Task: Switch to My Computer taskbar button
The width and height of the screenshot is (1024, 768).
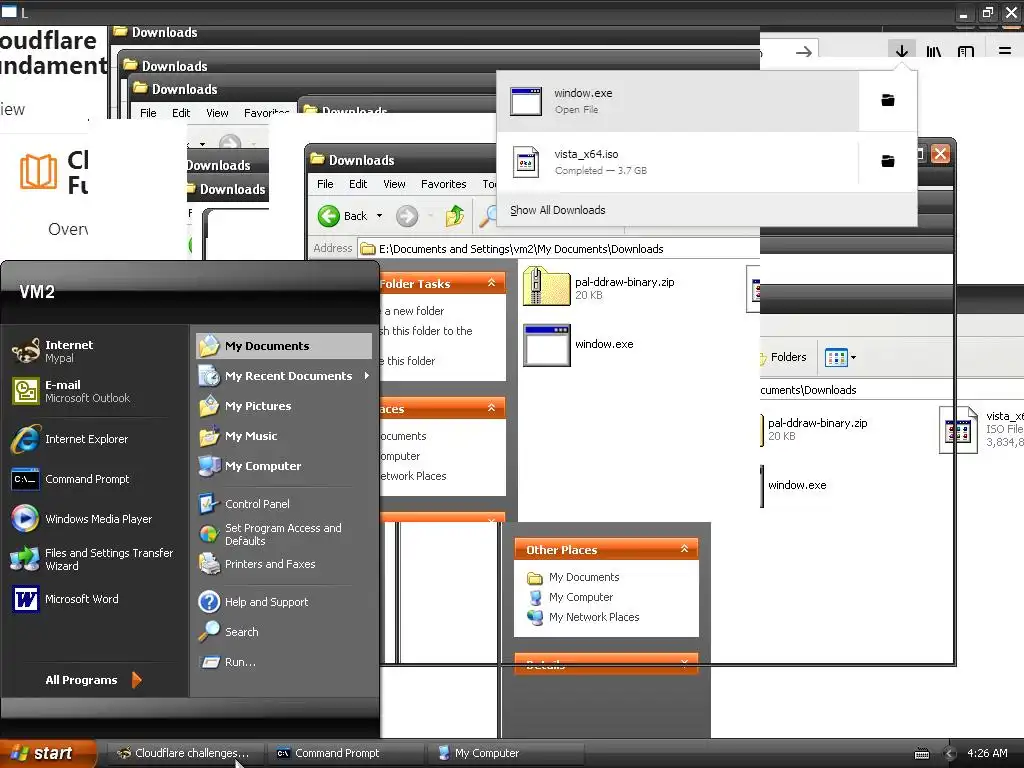Action: coord(505,753)
